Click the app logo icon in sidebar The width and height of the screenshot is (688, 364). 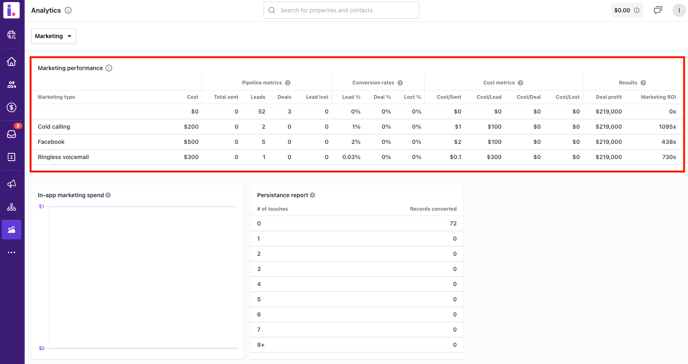pos(11,10)
